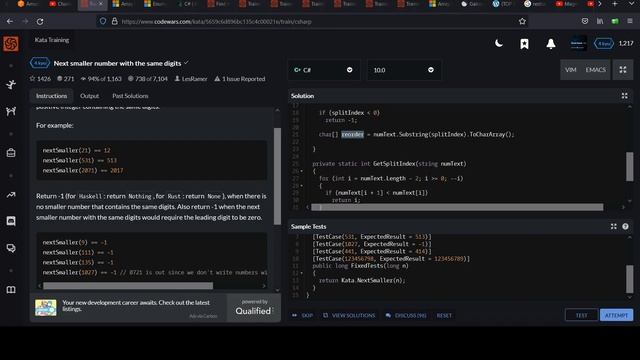Expand the Sample Tests panel
Image resolution: width=640 pixels, height=360 pixels.
point(613,227)
